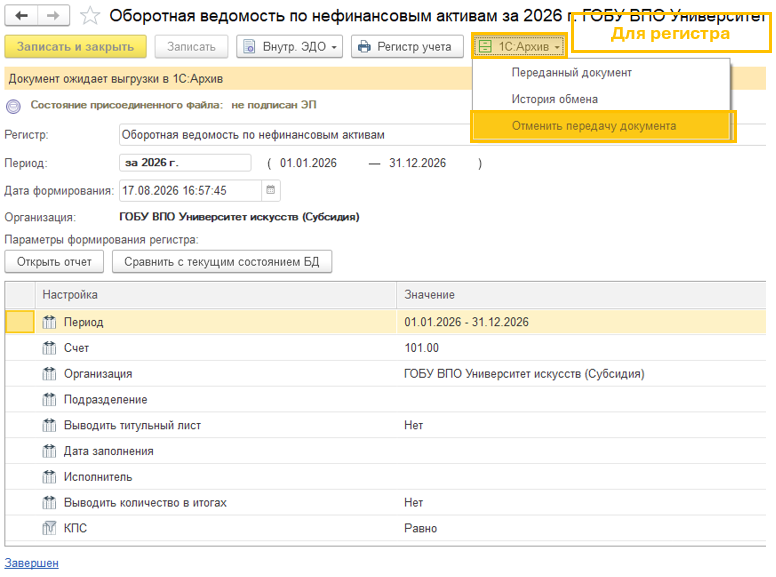Collapse the 1С:Архив dropdown menu

click(x=519, y=47)
